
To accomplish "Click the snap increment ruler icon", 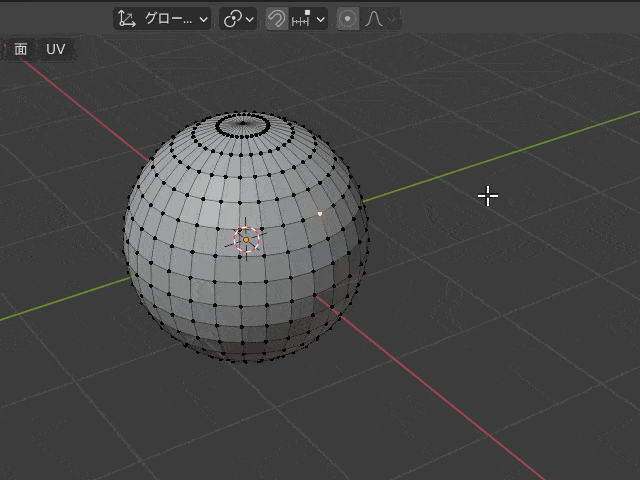I will click(301, 19).
